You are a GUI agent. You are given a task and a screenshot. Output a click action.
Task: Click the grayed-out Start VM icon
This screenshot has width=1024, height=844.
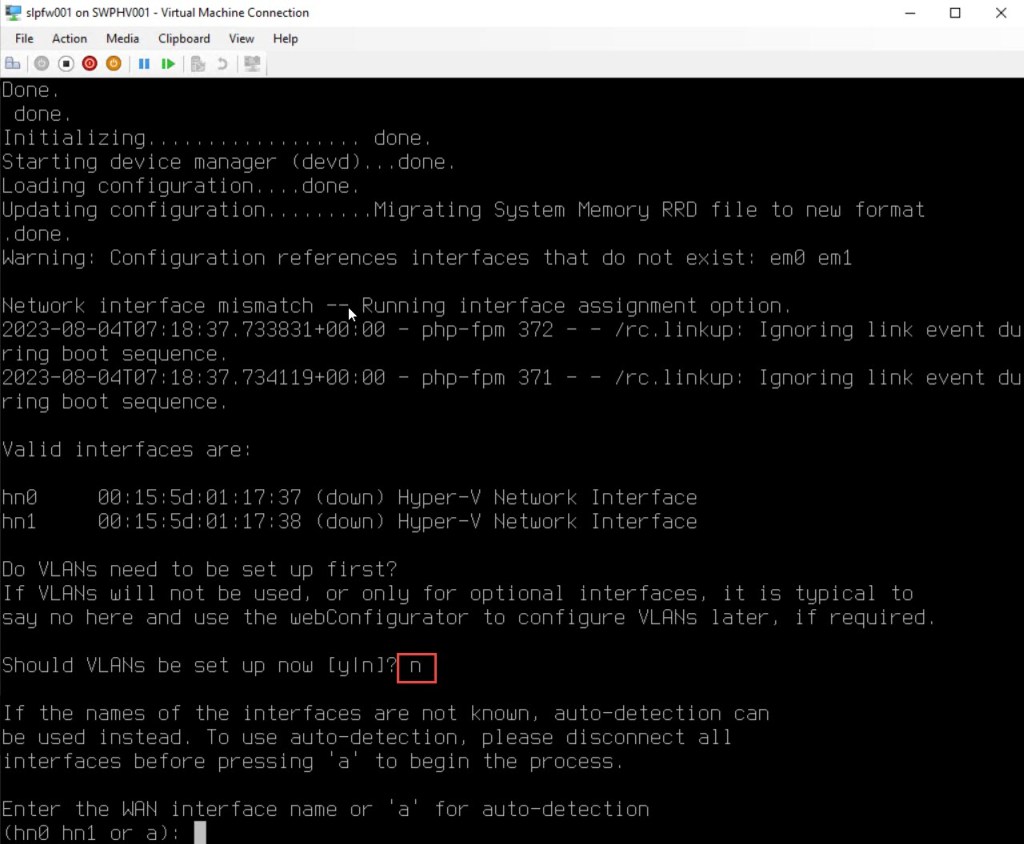pos(41,64)
